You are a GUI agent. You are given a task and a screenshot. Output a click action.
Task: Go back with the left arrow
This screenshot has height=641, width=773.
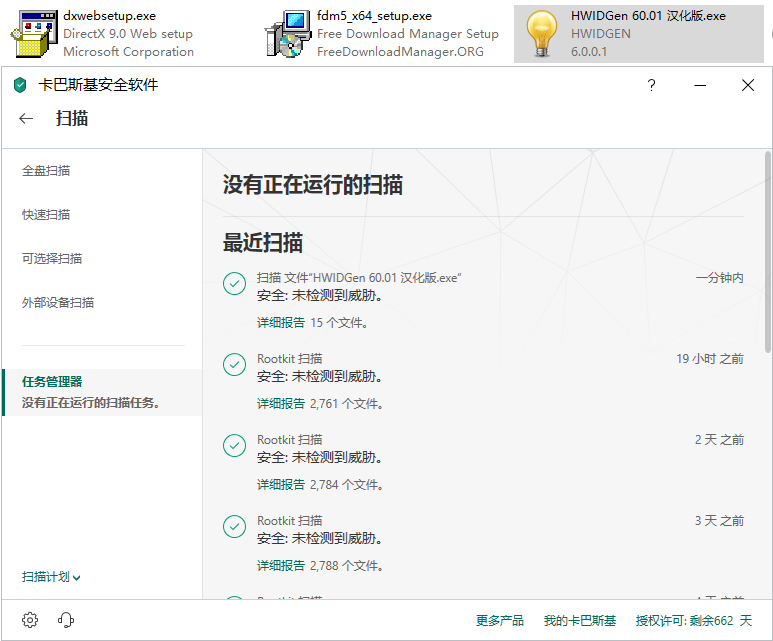point(26,118)
